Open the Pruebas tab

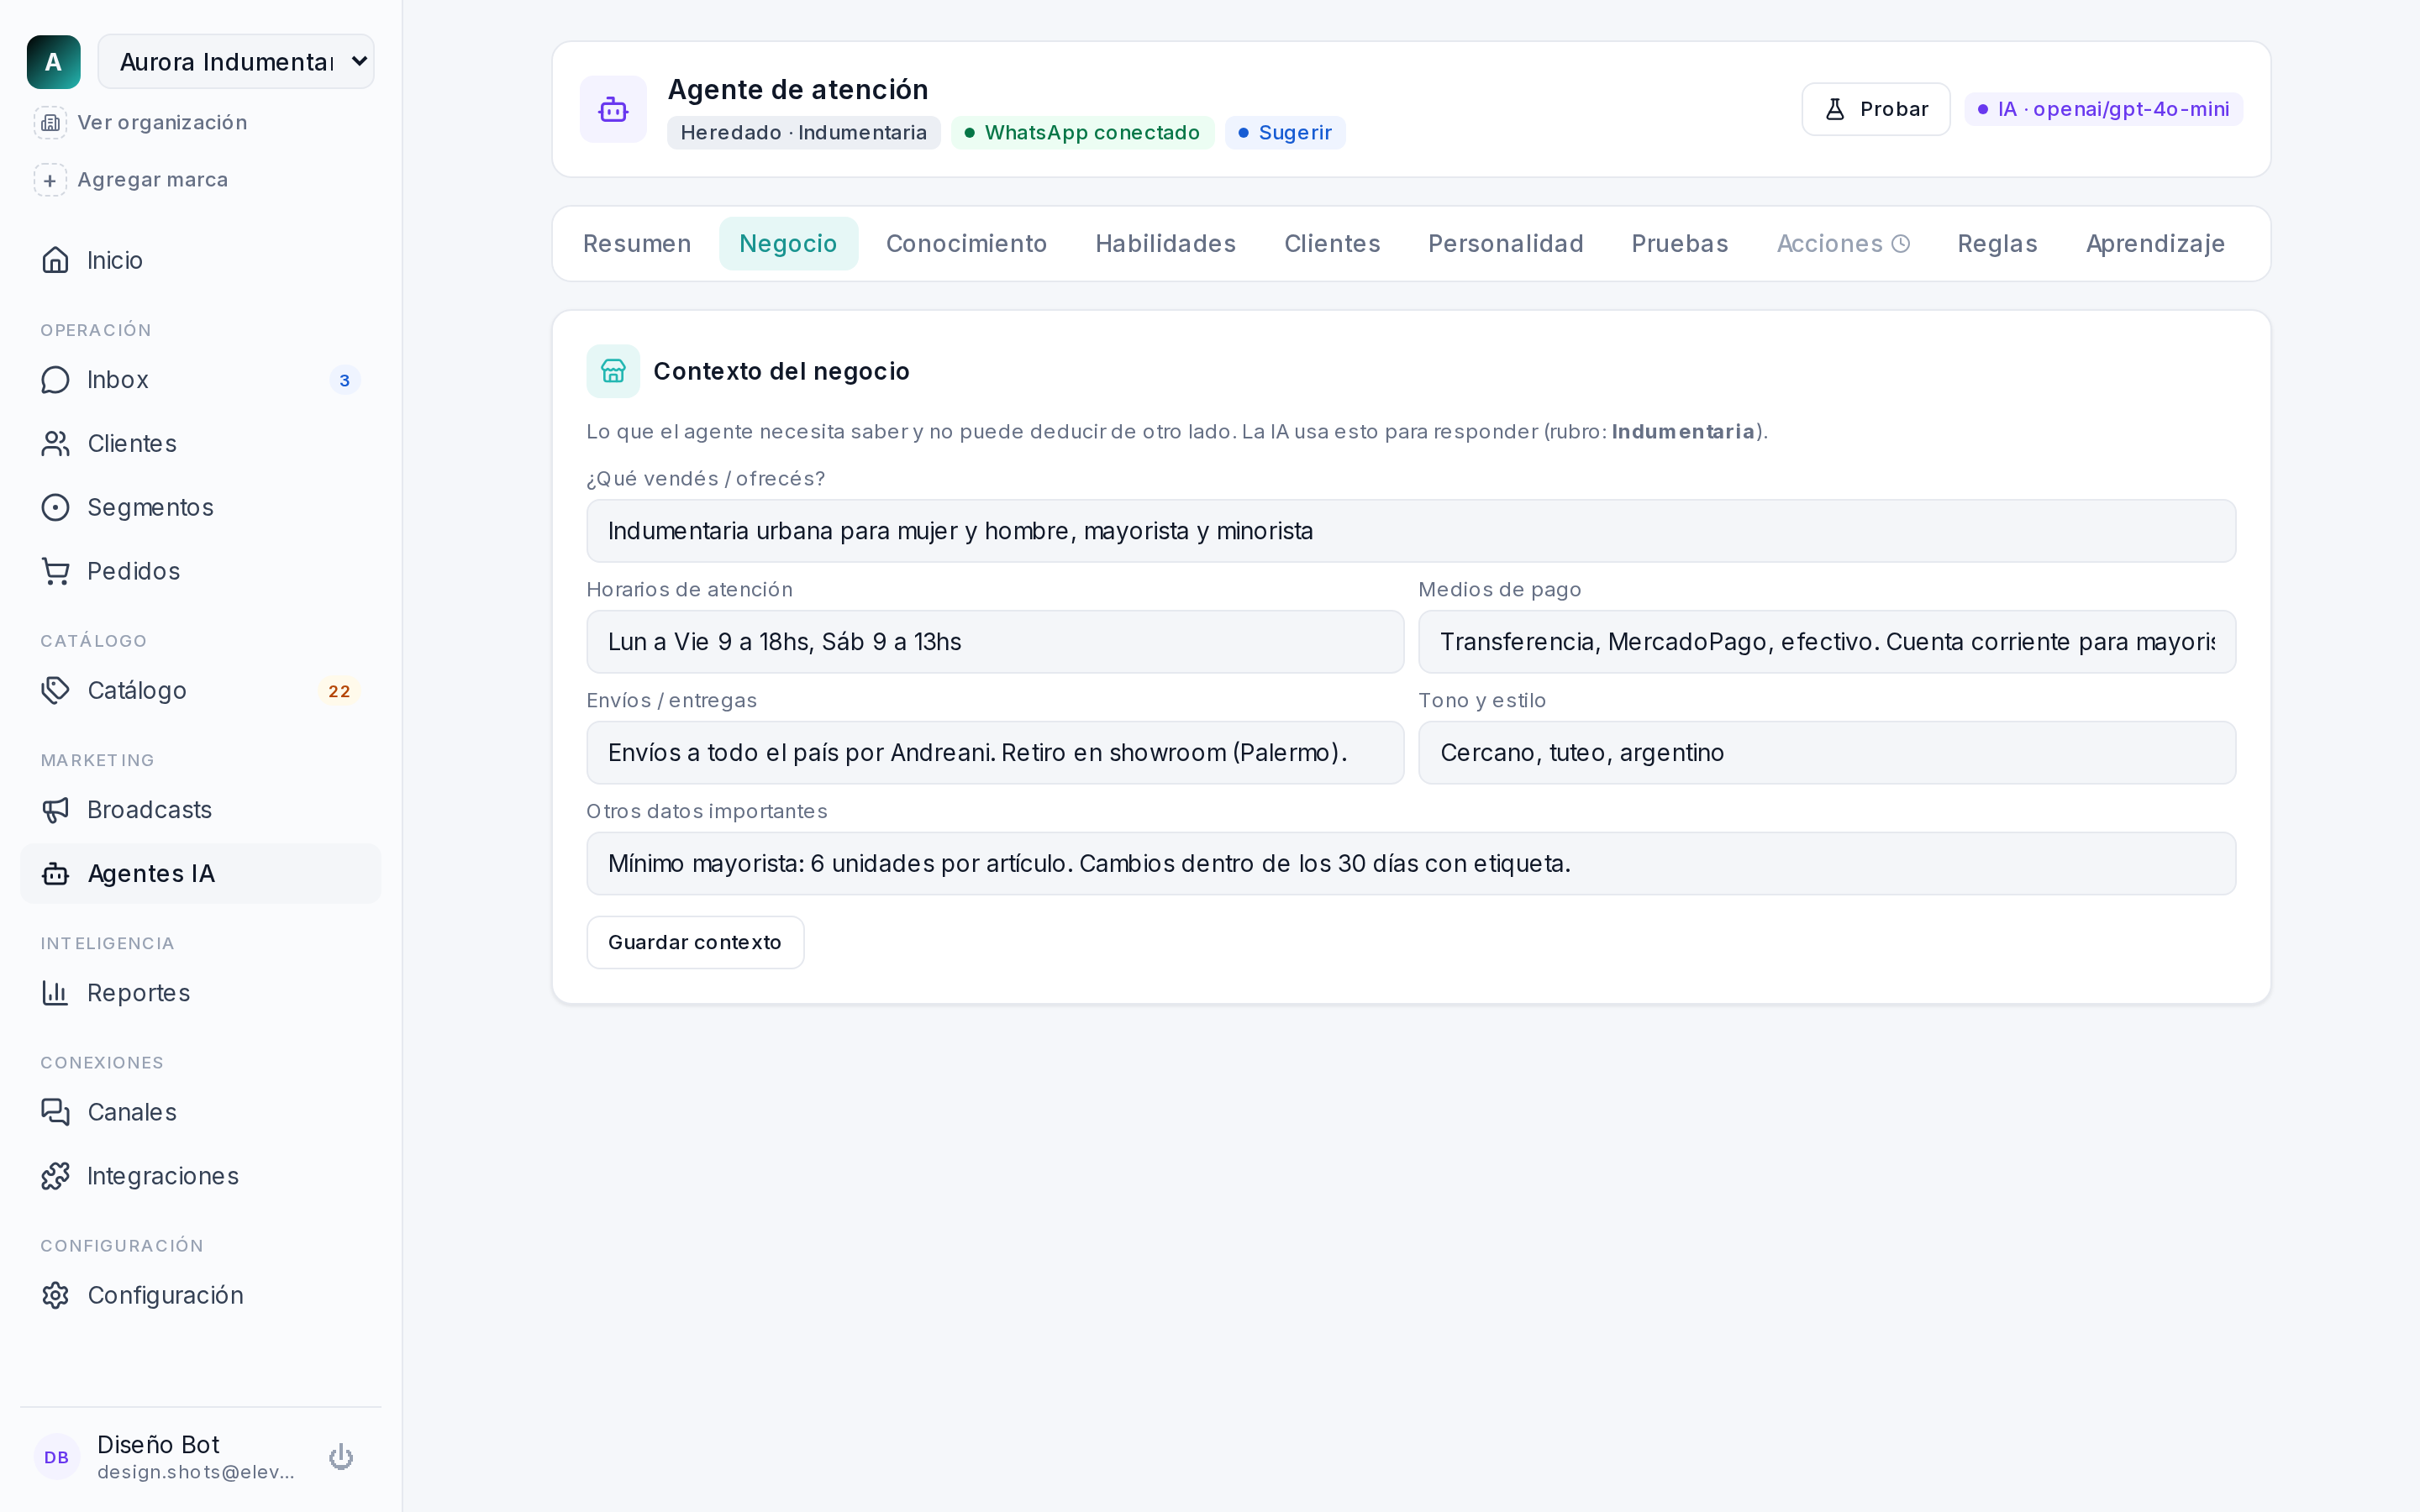coord(1679,244)
